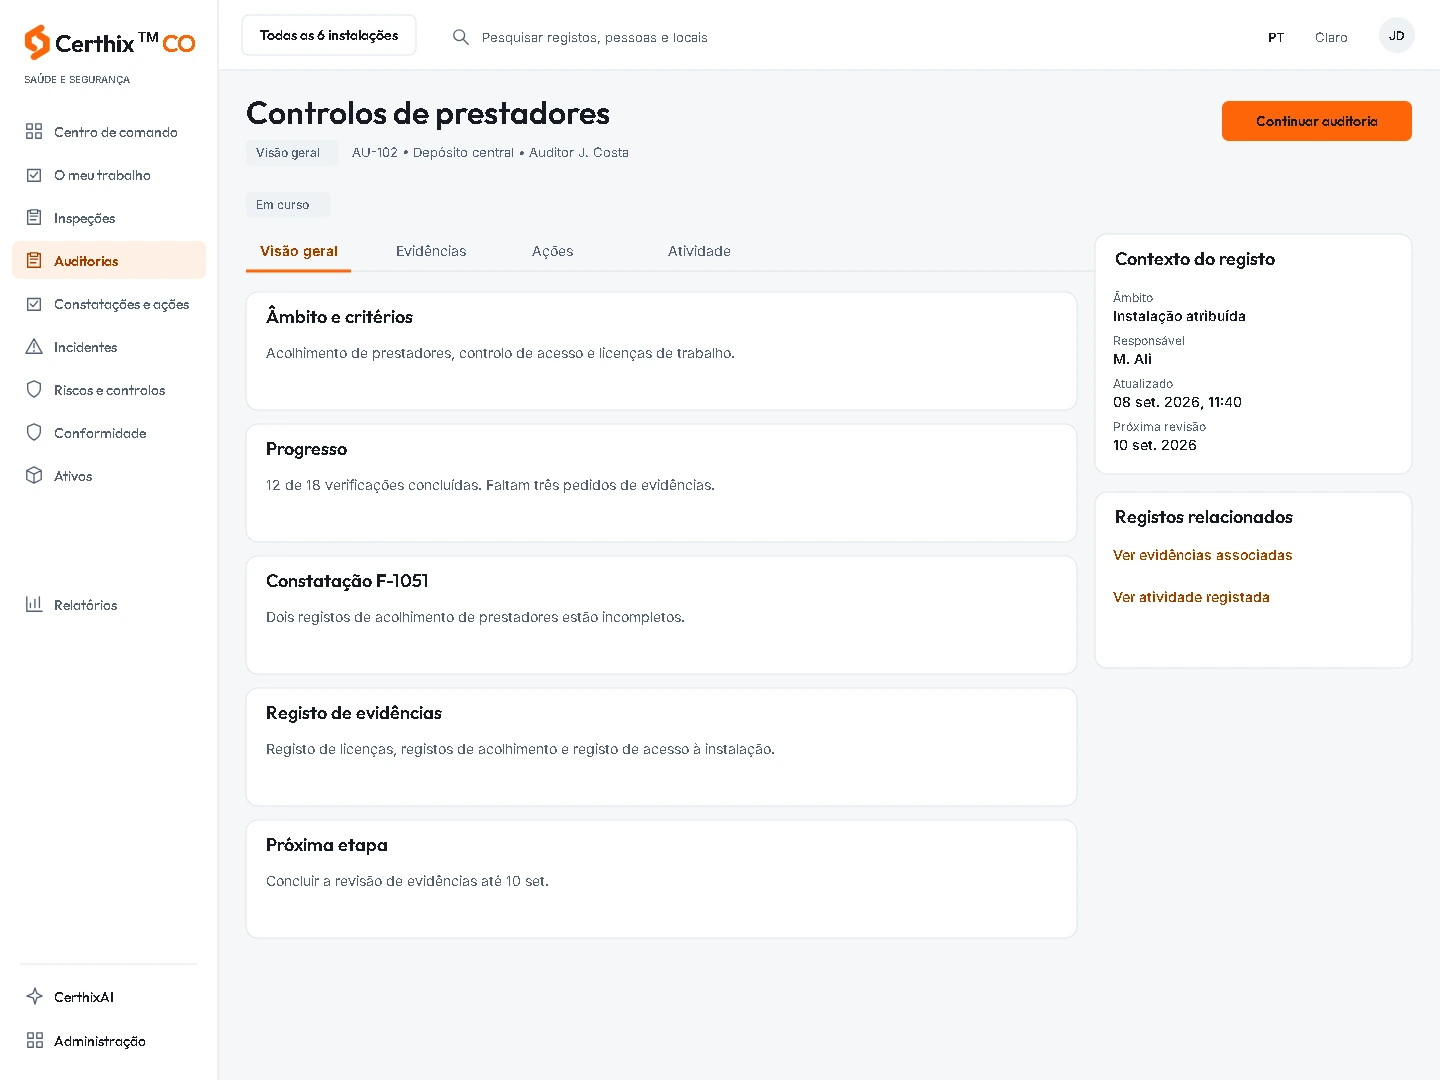This screenshot has width=1440, height=1080.
Task: Click the Inspeções clipboard icon
Action: pyautogui.click(x=34, y=218)
